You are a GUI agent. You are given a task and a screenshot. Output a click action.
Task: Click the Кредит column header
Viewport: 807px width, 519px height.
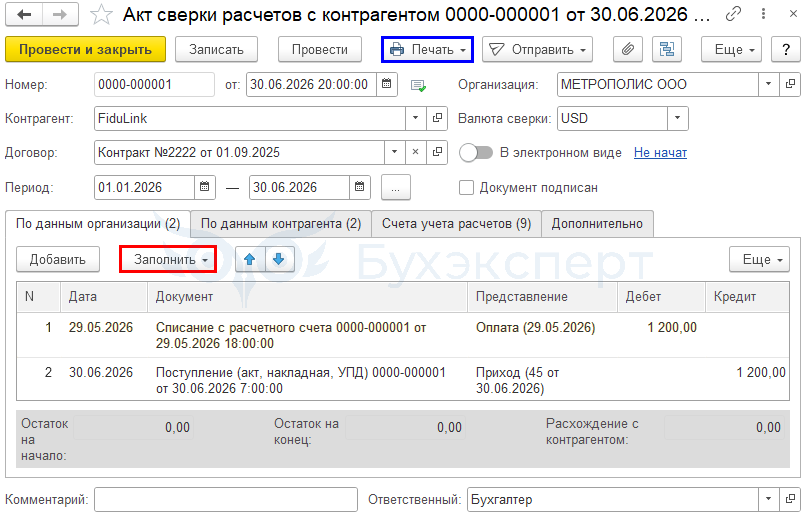click(x=747, y=297)
